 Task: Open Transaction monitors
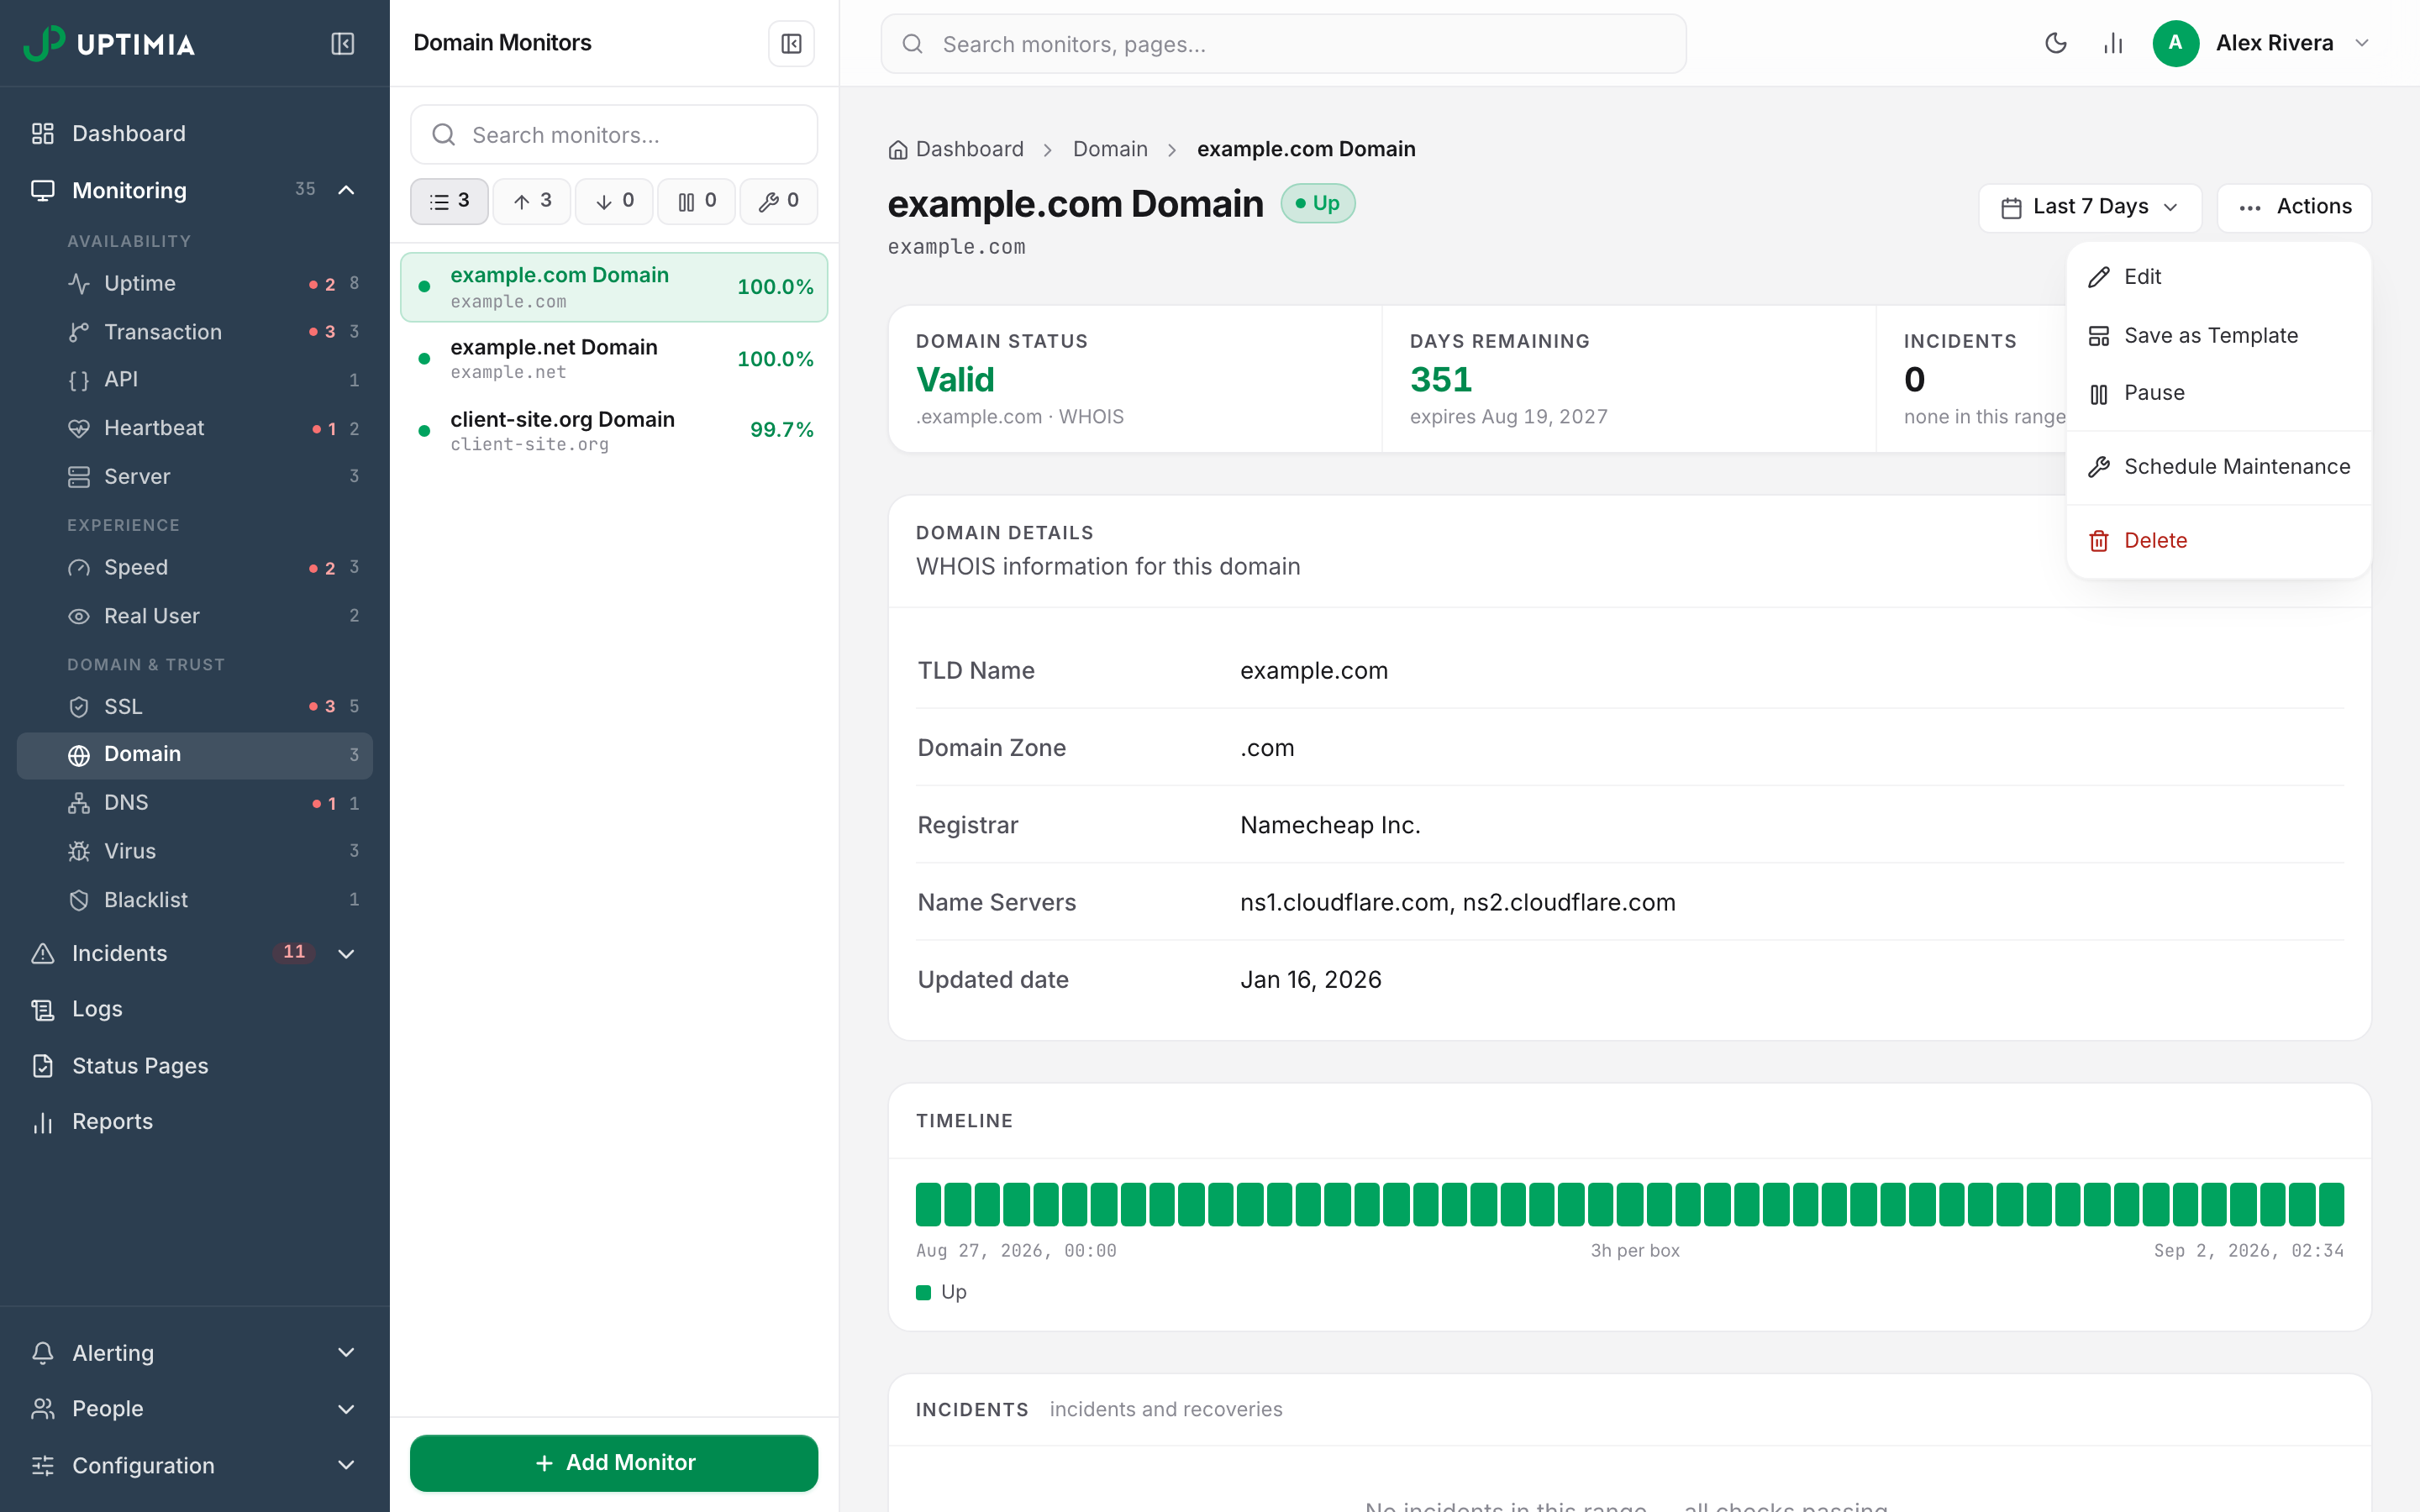click(195, 331)
